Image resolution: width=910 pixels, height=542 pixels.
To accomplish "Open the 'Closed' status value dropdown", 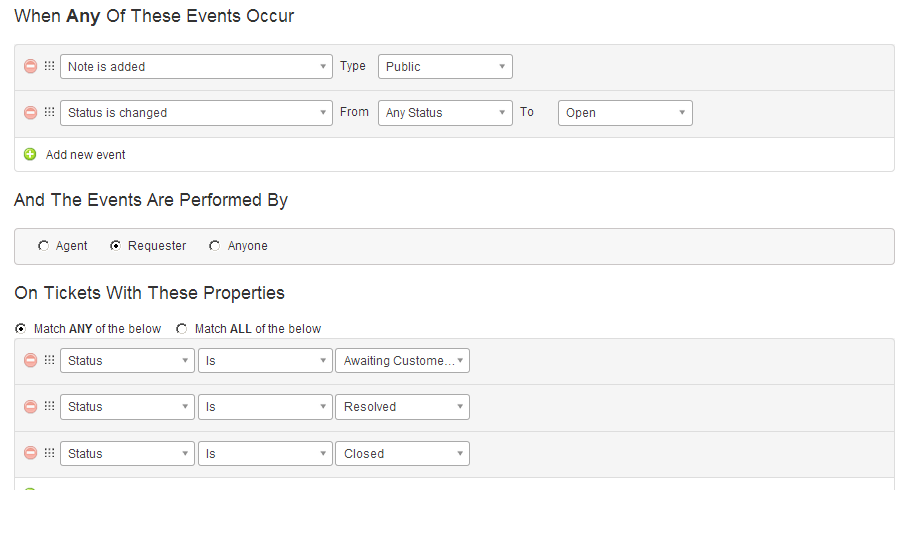I will coord(402,454).
